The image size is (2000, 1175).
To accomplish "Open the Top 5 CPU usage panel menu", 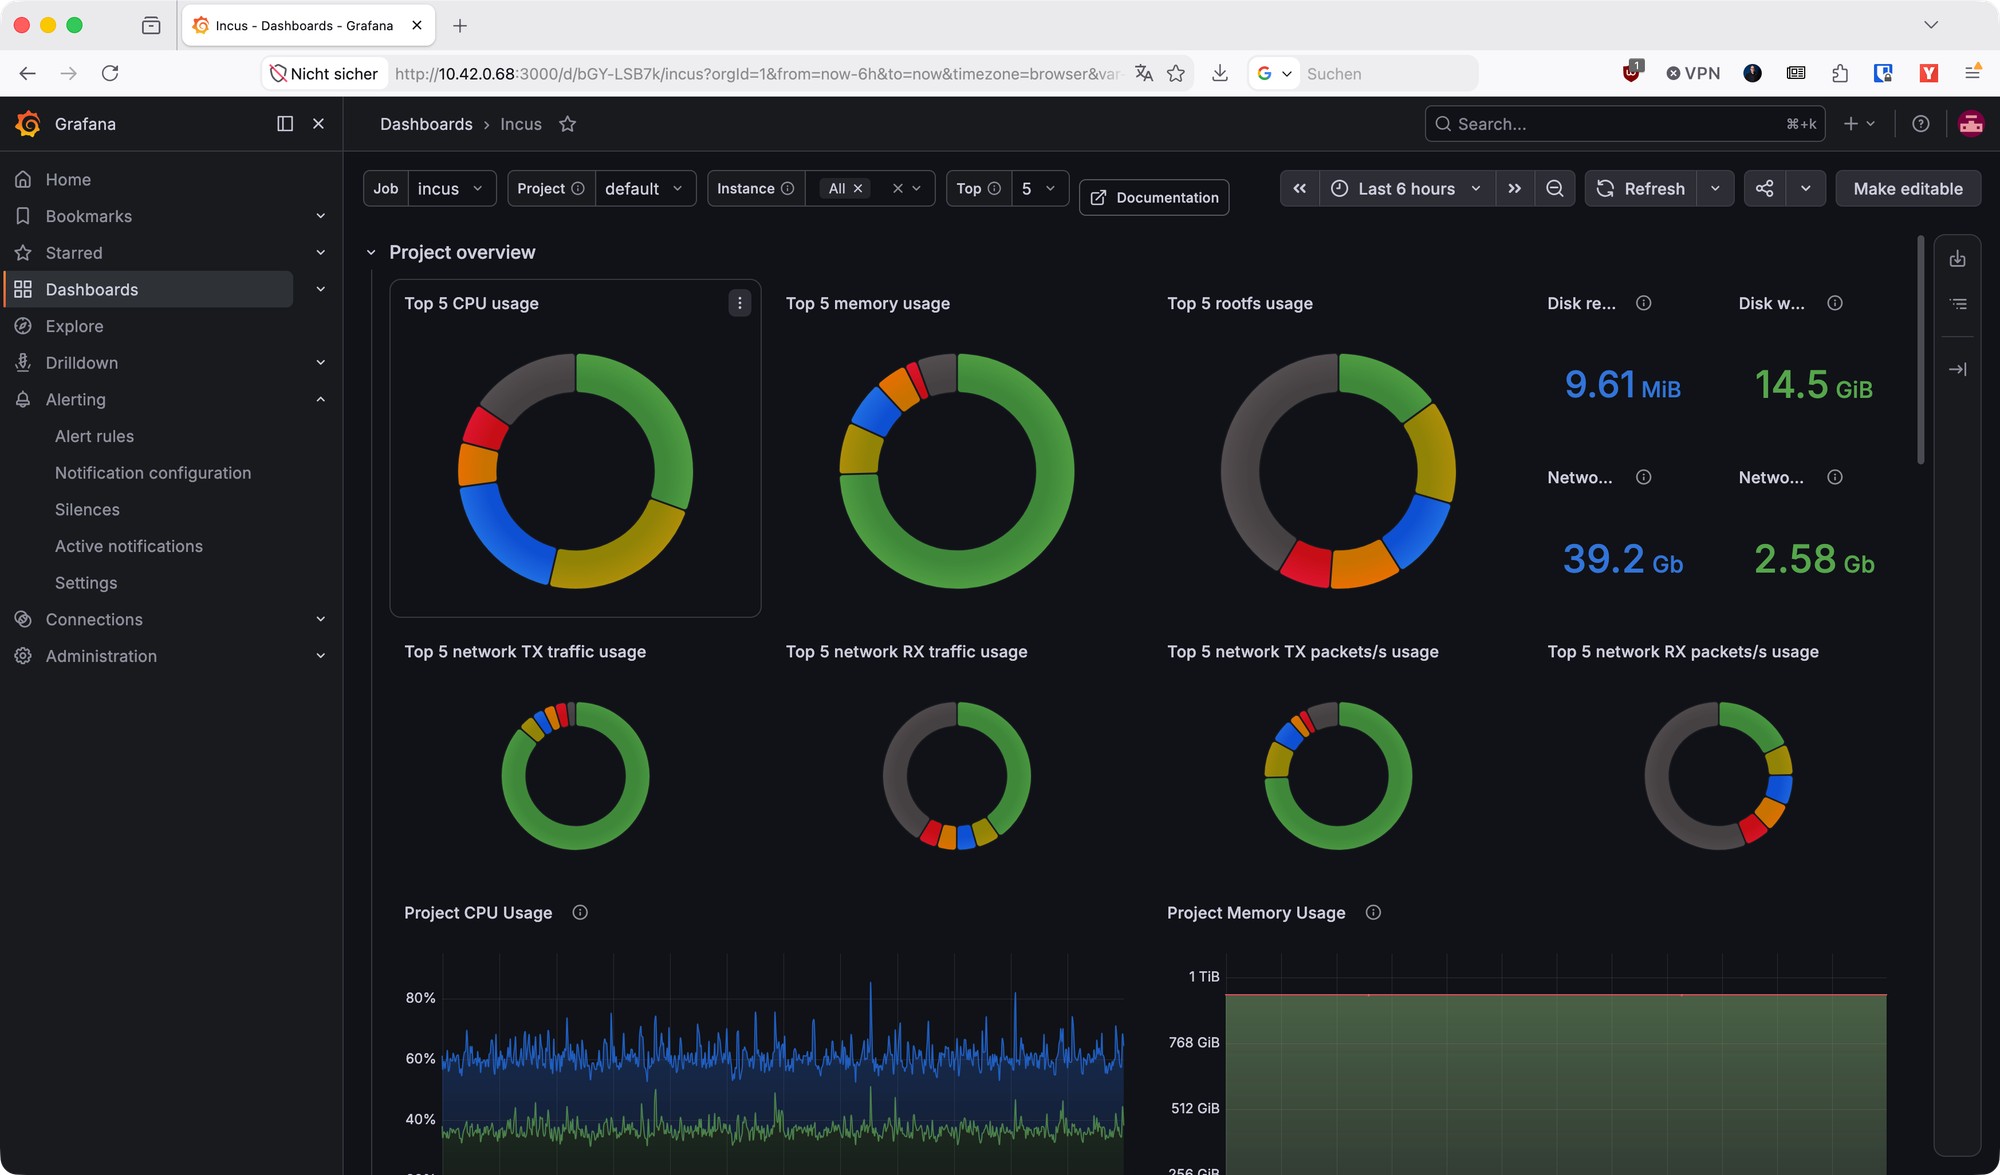I will point(740,303).
